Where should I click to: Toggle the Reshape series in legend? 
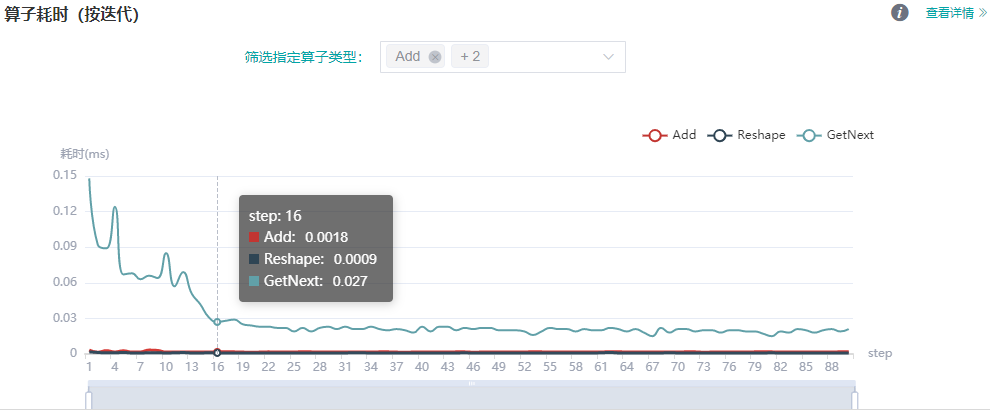click(761, 135)
